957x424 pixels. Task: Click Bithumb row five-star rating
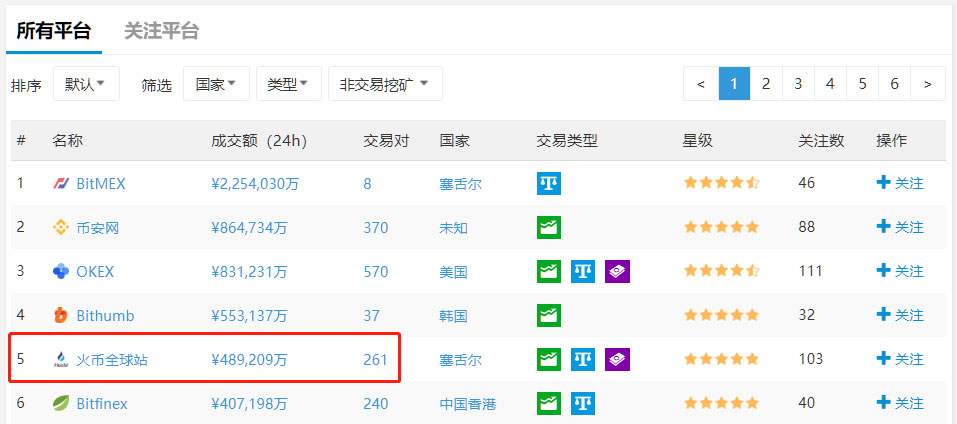click(721, 315)
